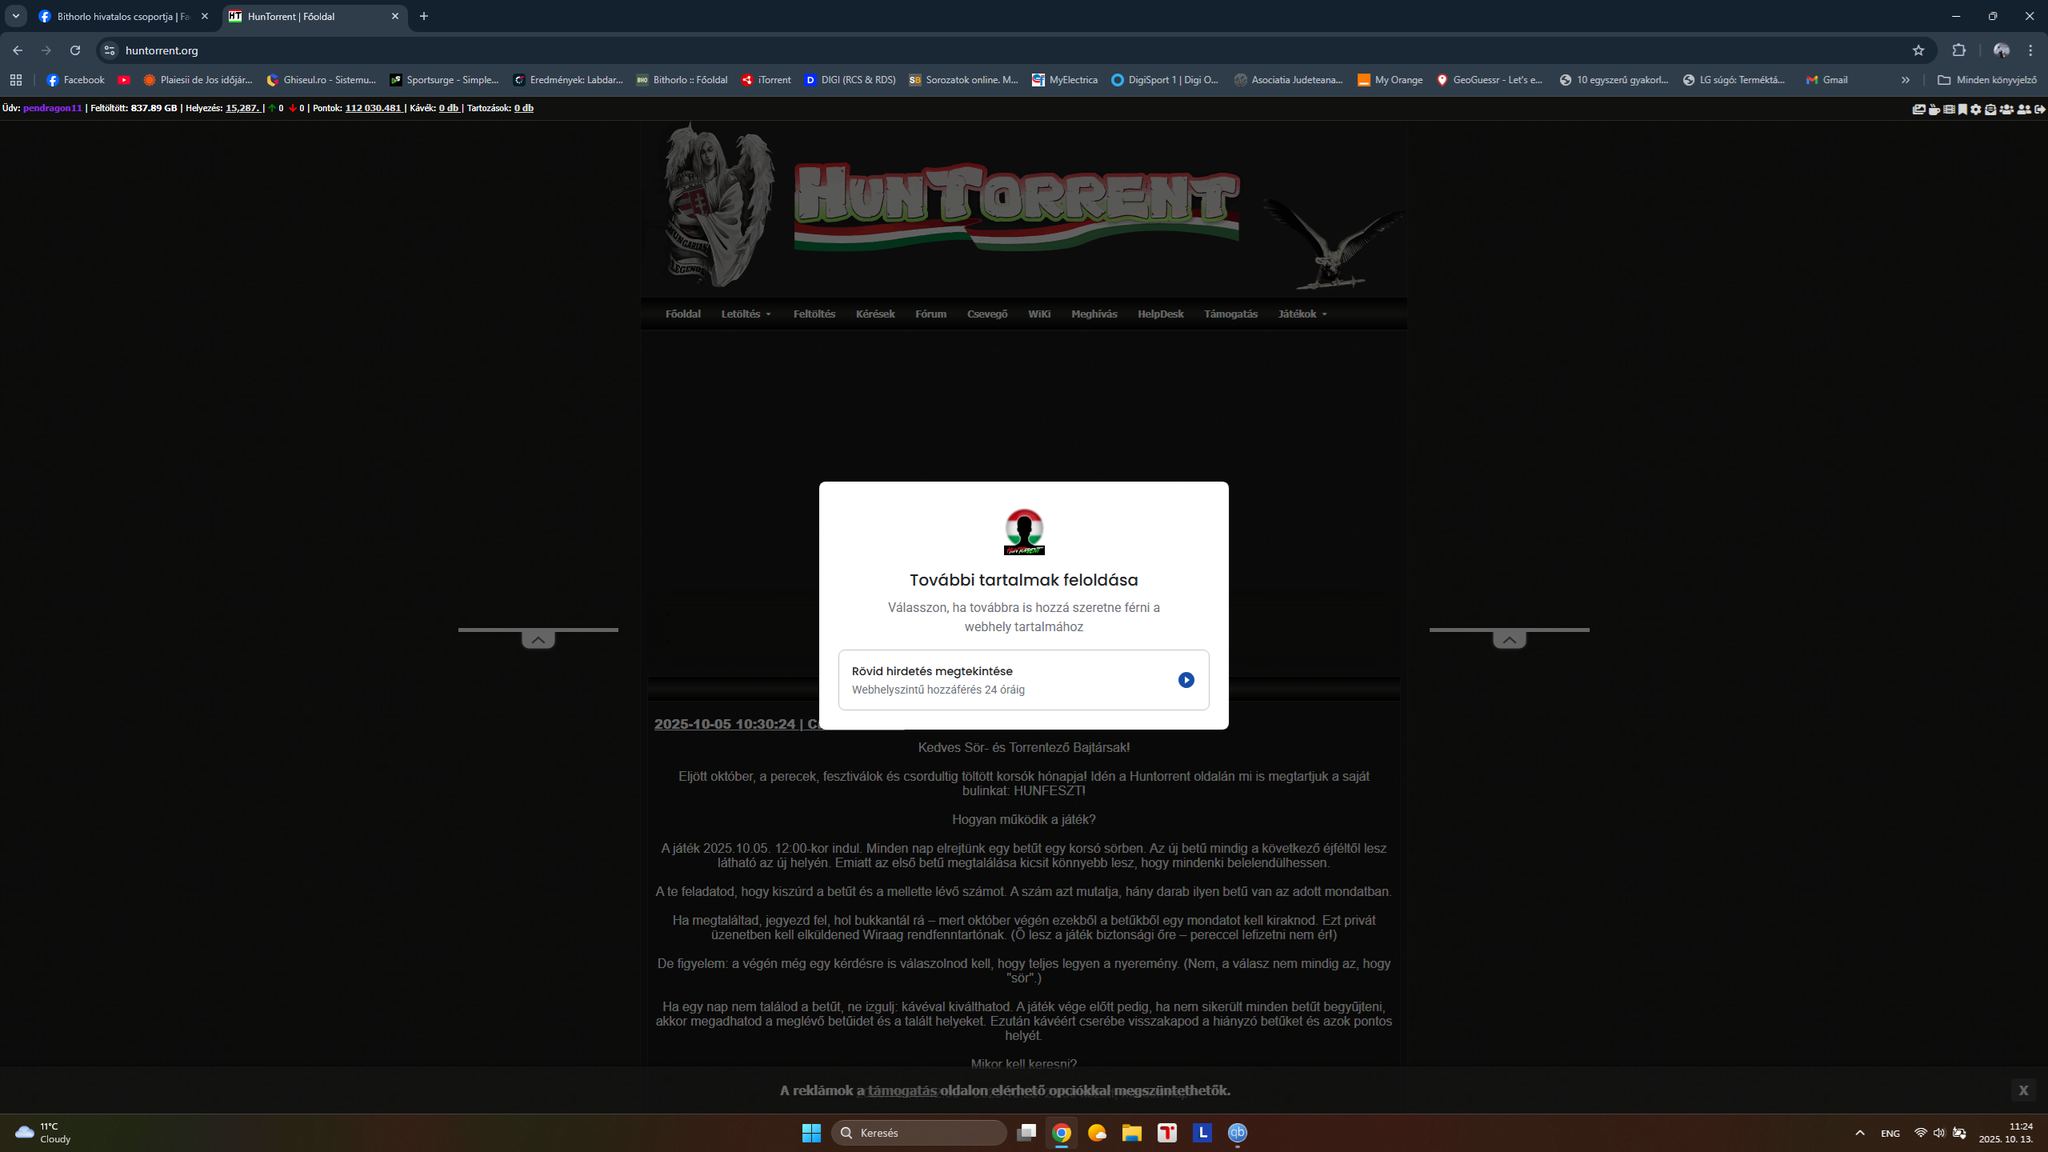The image size is (2048, 1152).
Task: Switch to the Bithorlo hivatalos csoportja tab
Action: coord(122,17)
